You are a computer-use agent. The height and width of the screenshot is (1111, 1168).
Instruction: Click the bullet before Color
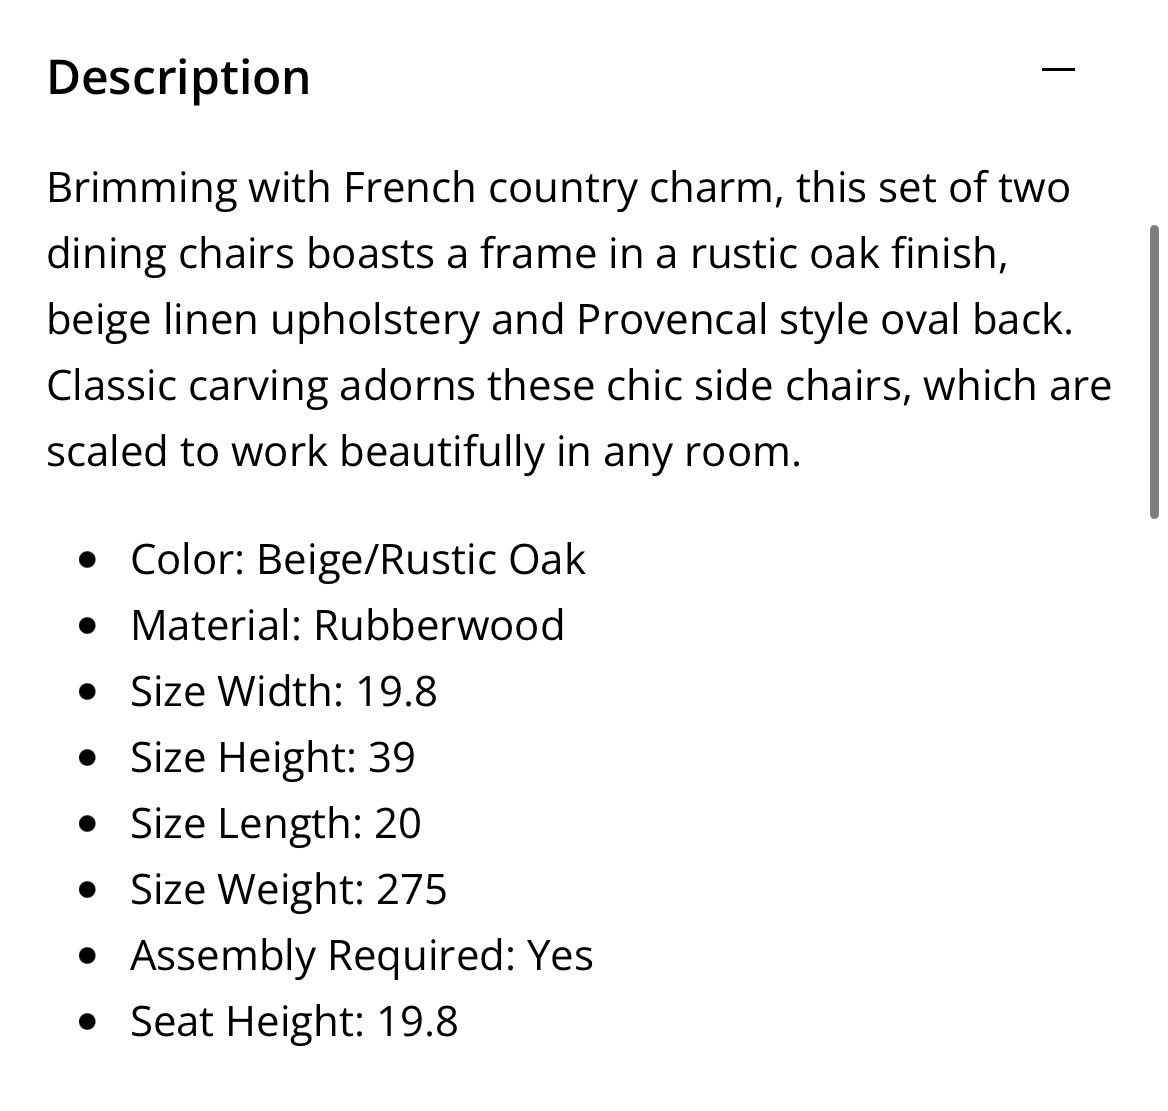tap(87, 560)
